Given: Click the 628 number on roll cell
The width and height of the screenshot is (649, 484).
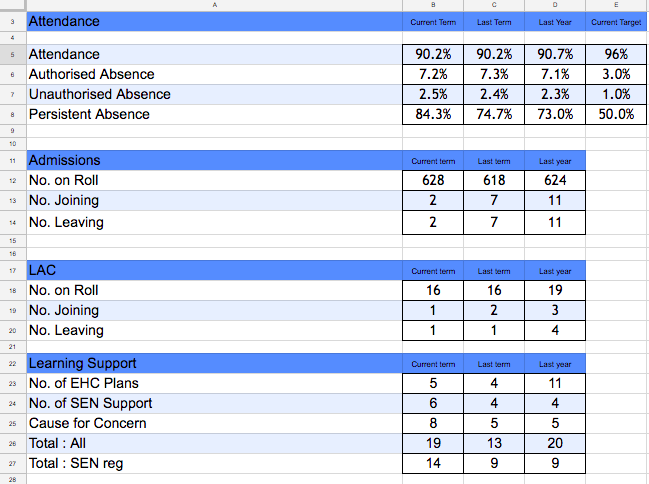Looking at the screenshot, I should pos(432,181).
